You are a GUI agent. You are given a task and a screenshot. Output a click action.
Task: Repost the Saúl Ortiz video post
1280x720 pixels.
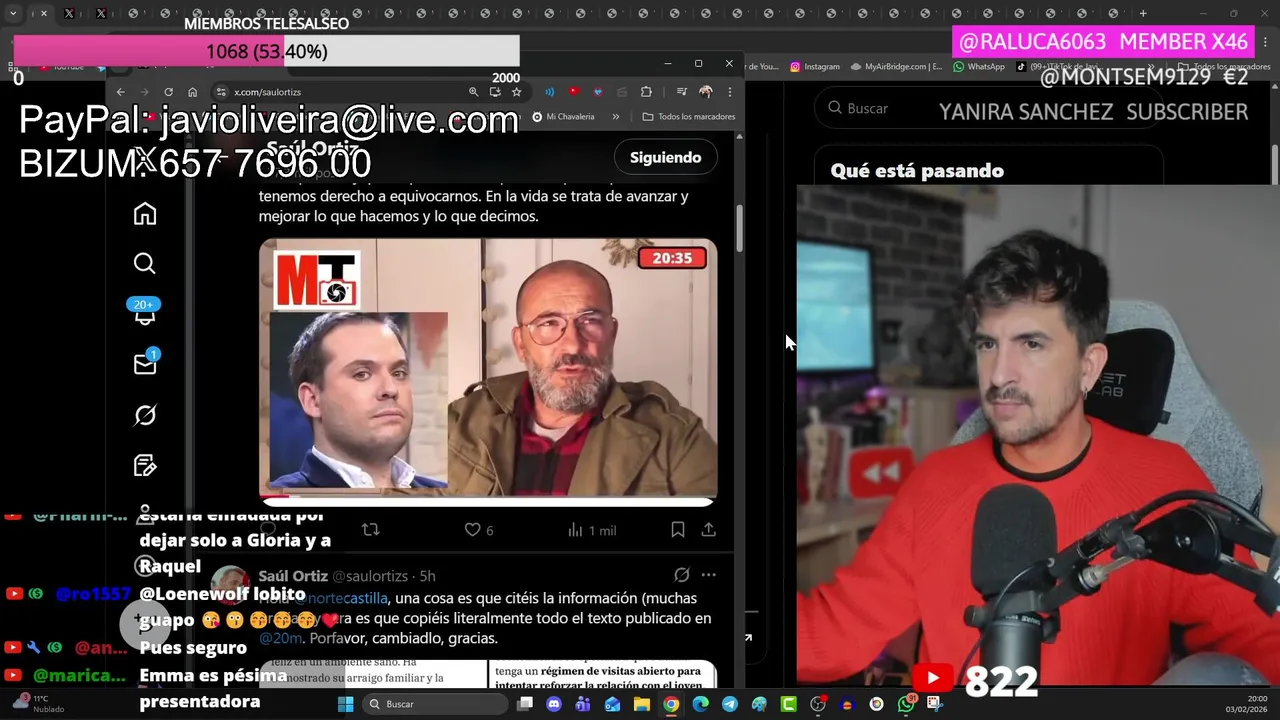tap(371, 530)
